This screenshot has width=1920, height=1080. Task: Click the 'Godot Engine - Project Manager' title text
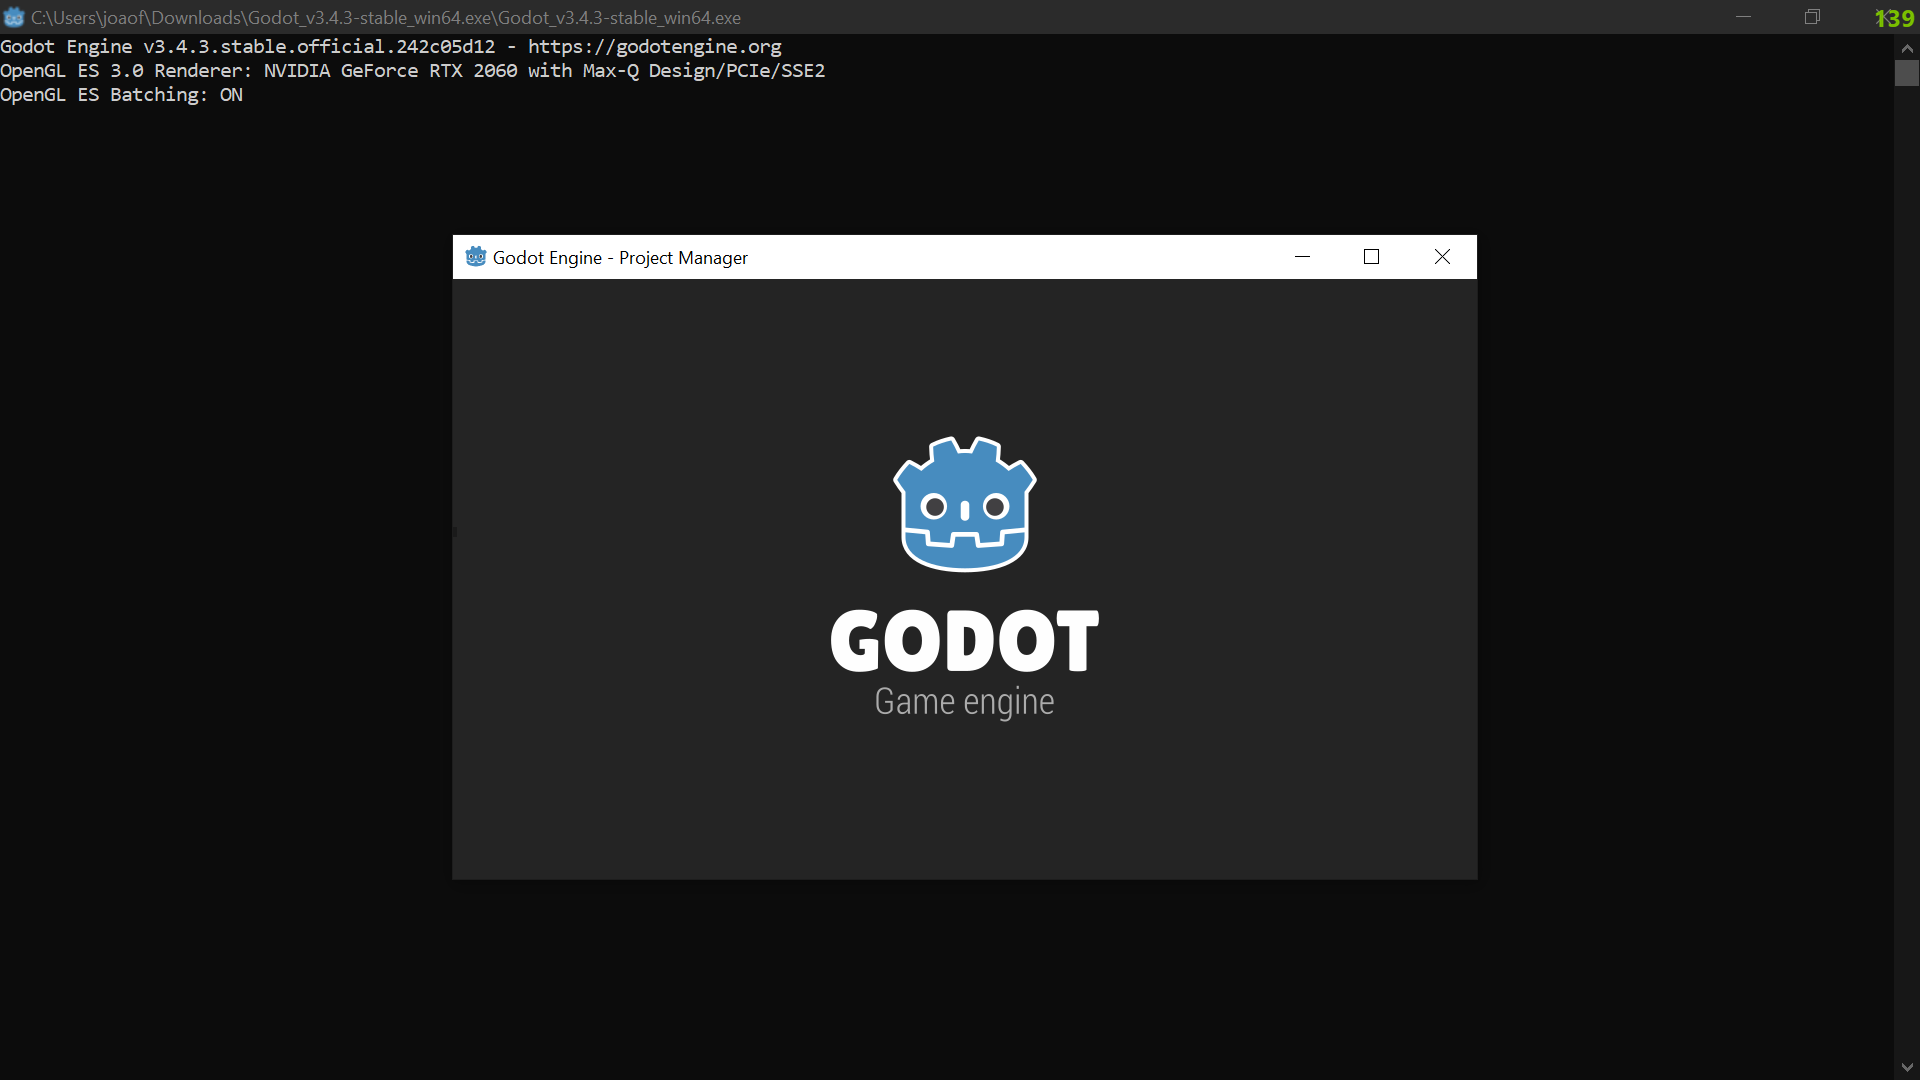click(621, 257)
